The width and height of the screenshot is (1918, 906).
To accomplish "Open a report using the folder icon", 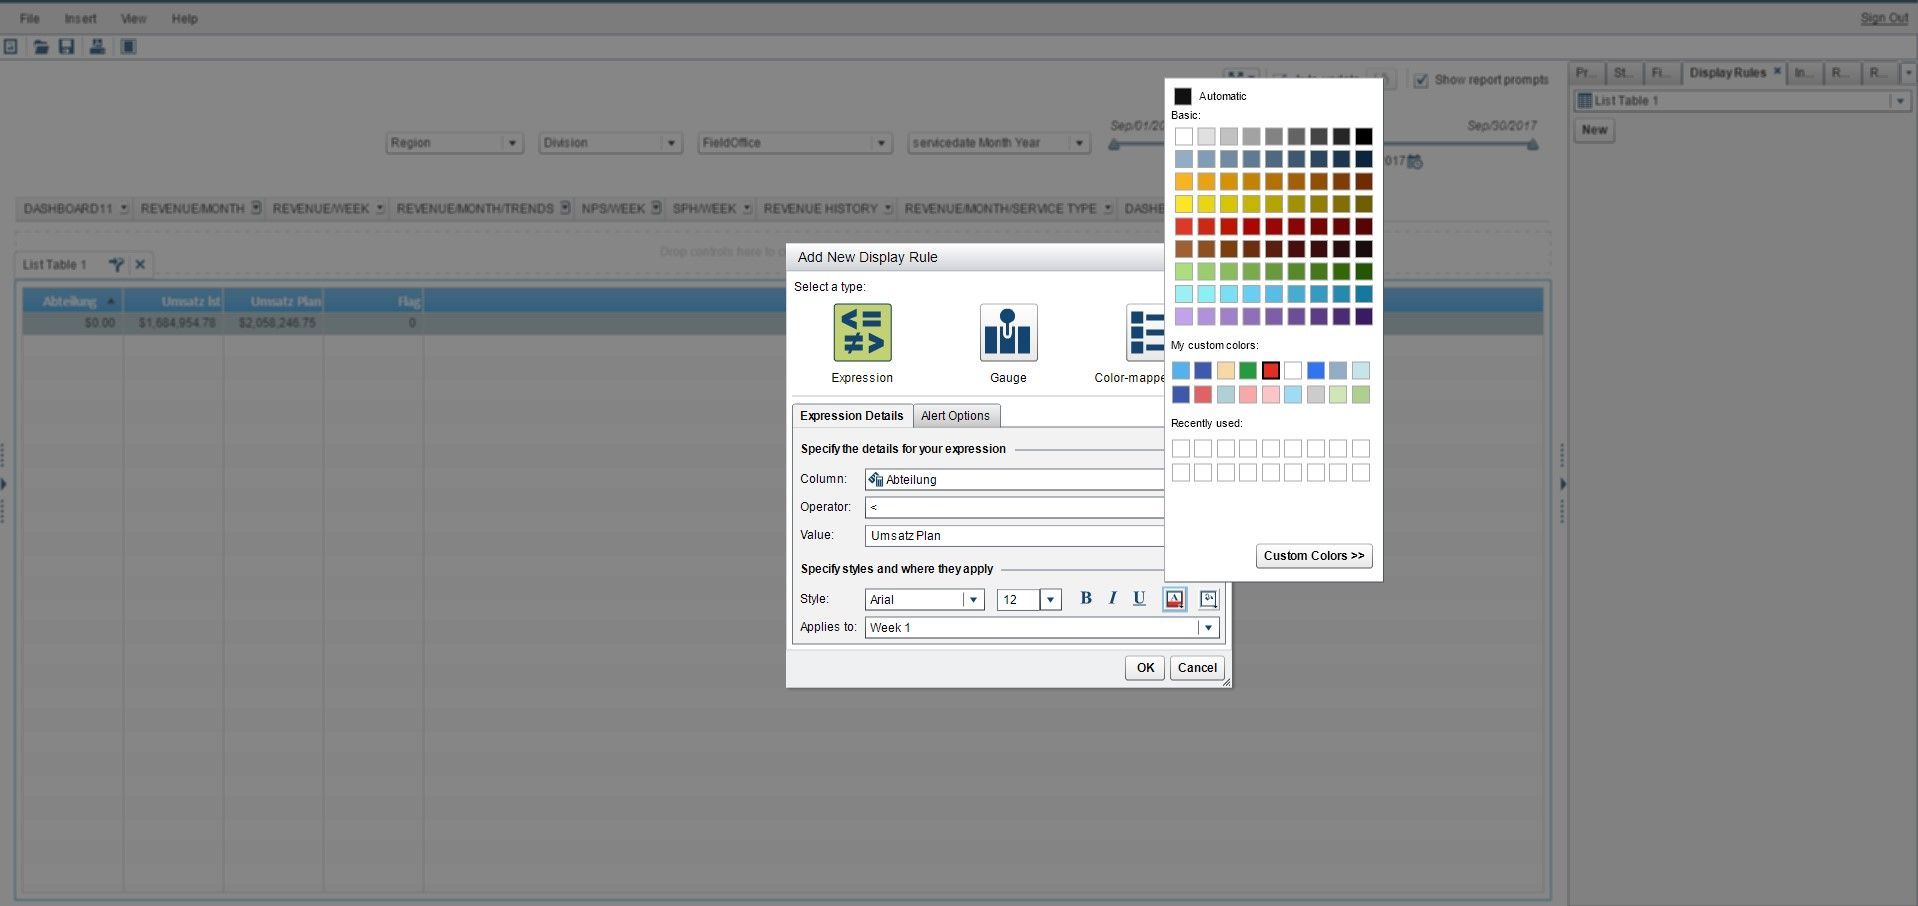I will point(41,47).
